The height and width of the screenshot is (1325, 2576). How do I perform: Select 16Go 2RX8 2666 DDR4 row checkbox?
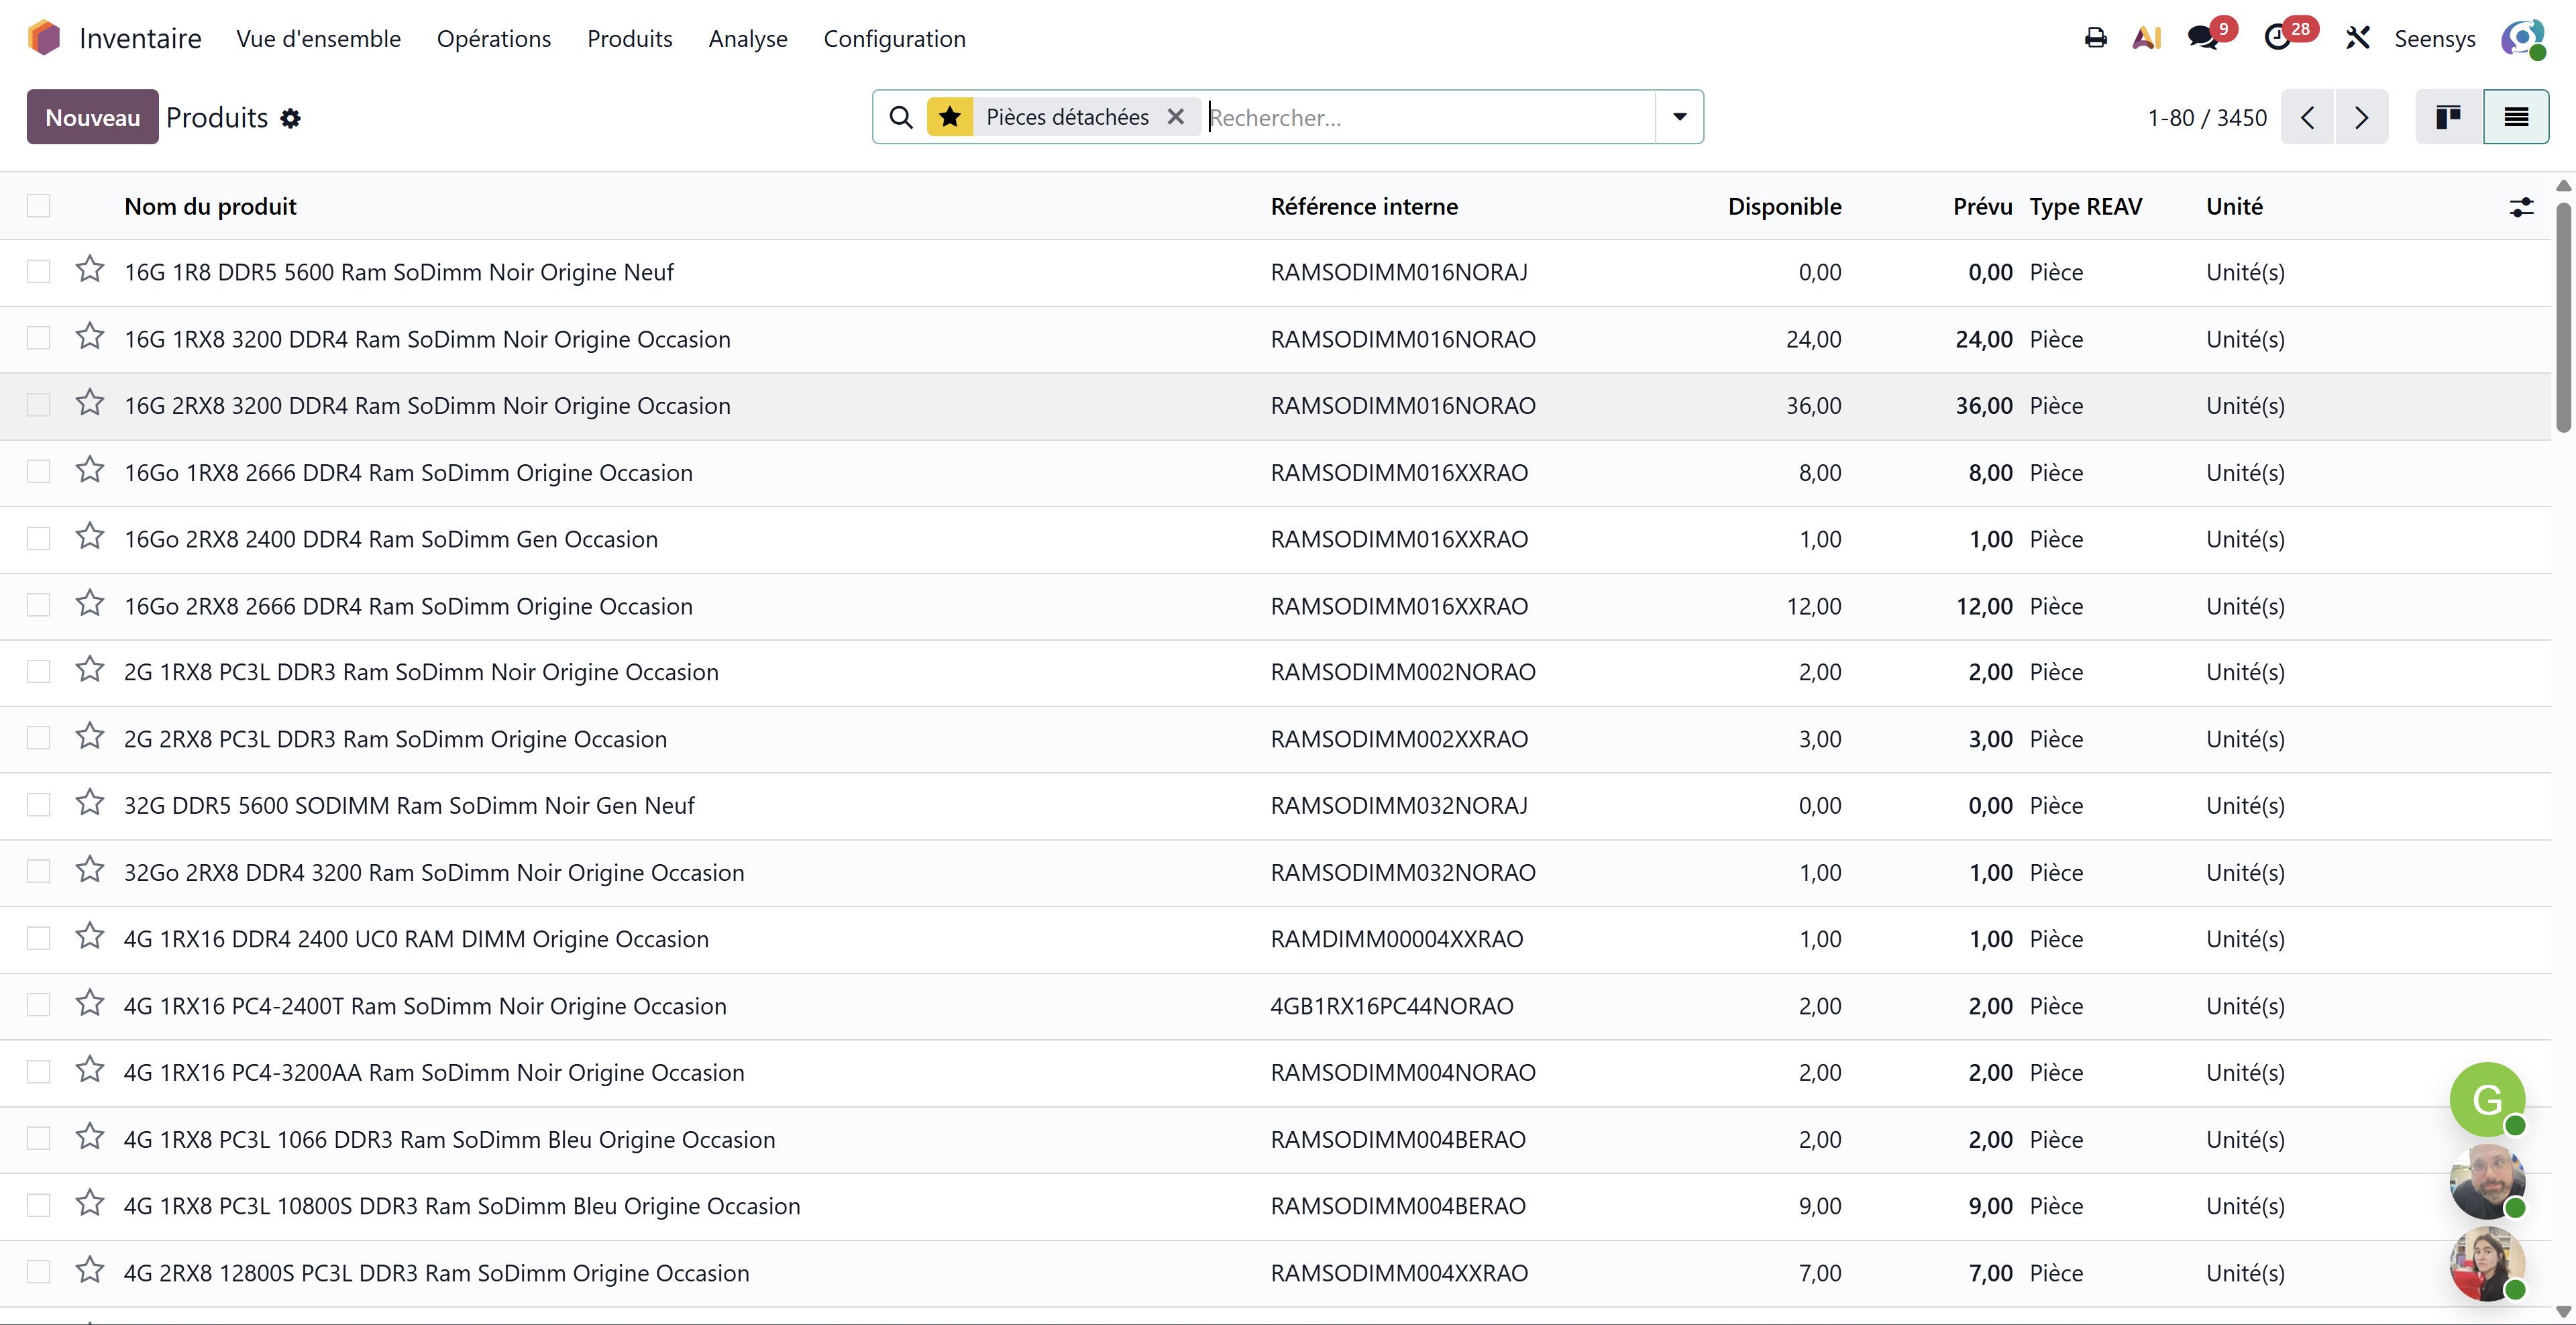39,606
